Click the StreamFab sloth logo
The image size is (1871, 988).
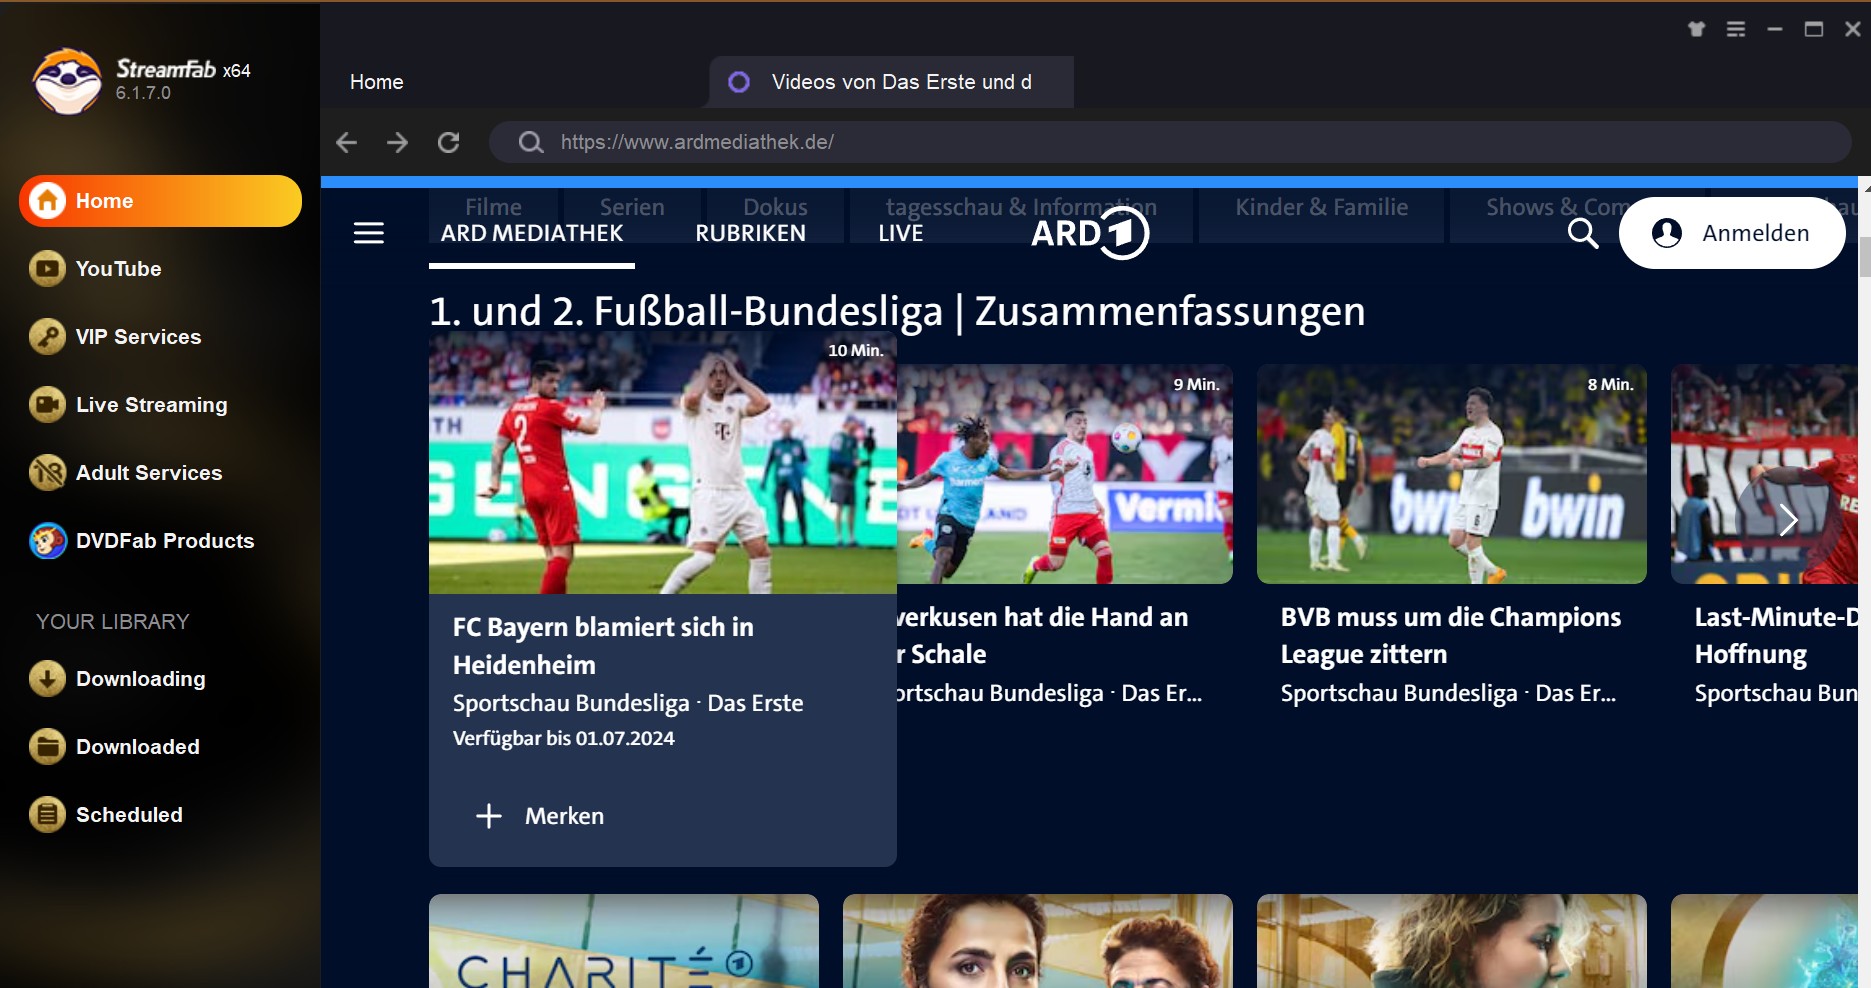pyautogui.click(x=67, y=81)
